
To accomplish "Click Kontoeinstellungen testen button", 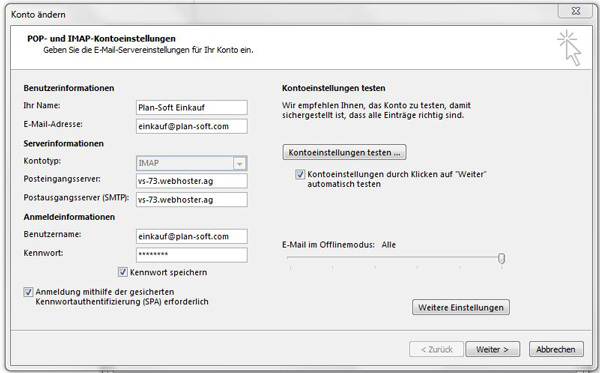I will click(x=344, y=152).
